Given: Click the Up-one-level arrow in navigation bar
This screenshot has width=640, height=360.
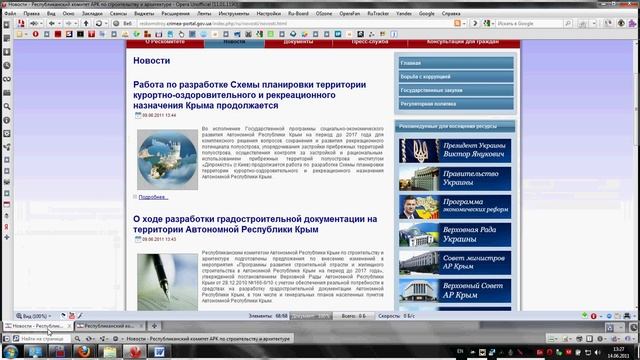Looking at the screenshot, I should pos(86,24).
